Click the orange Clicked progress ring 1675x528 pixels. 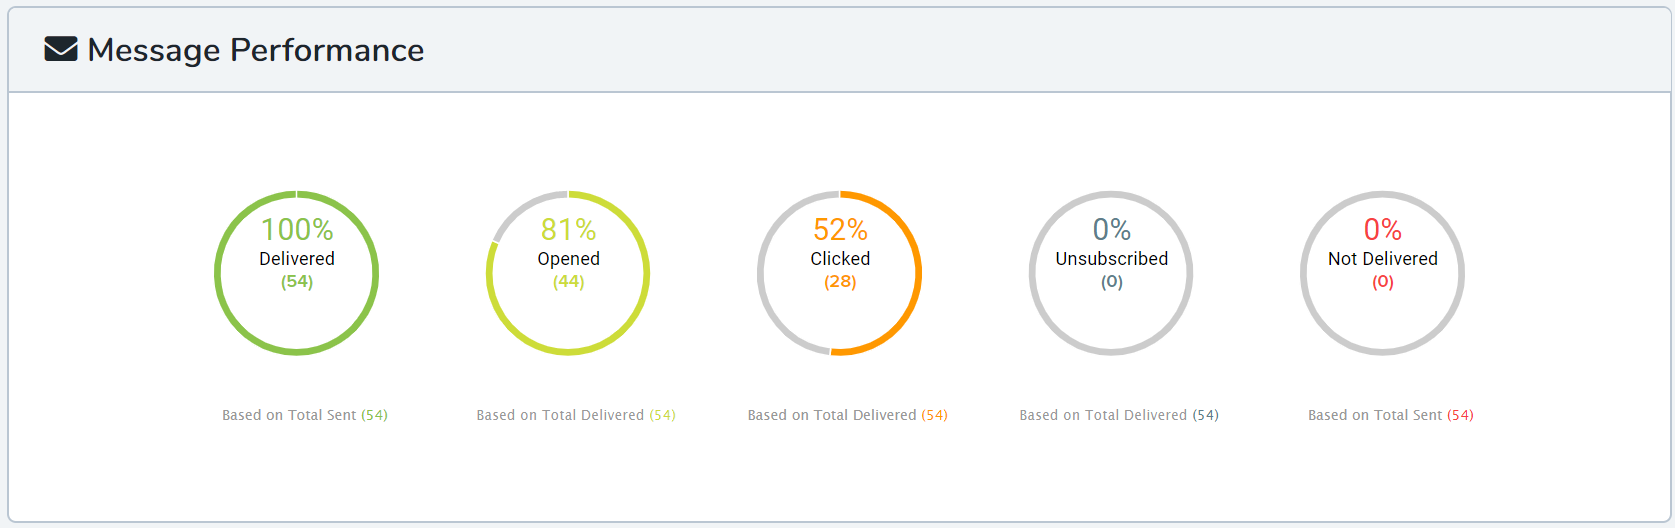point(840,273)
